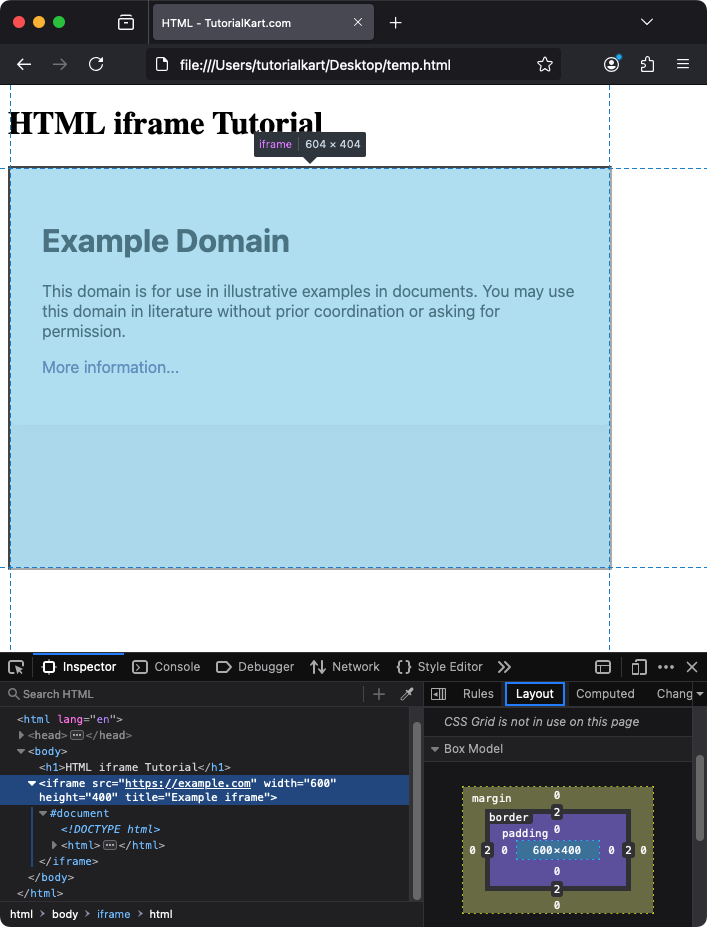Open the Rules side panel tab

(478, 693)
